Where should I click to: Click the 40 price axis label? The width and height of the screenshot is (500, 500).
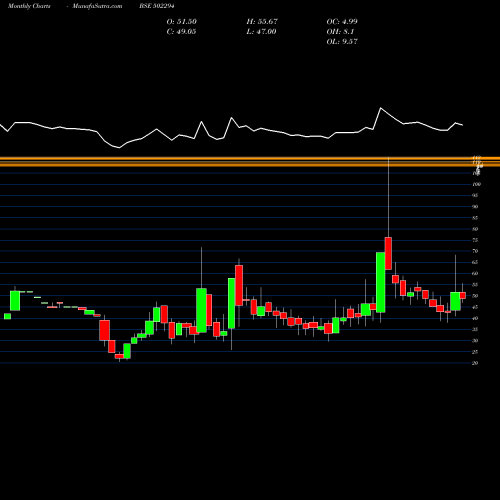(x=475, y=318)
